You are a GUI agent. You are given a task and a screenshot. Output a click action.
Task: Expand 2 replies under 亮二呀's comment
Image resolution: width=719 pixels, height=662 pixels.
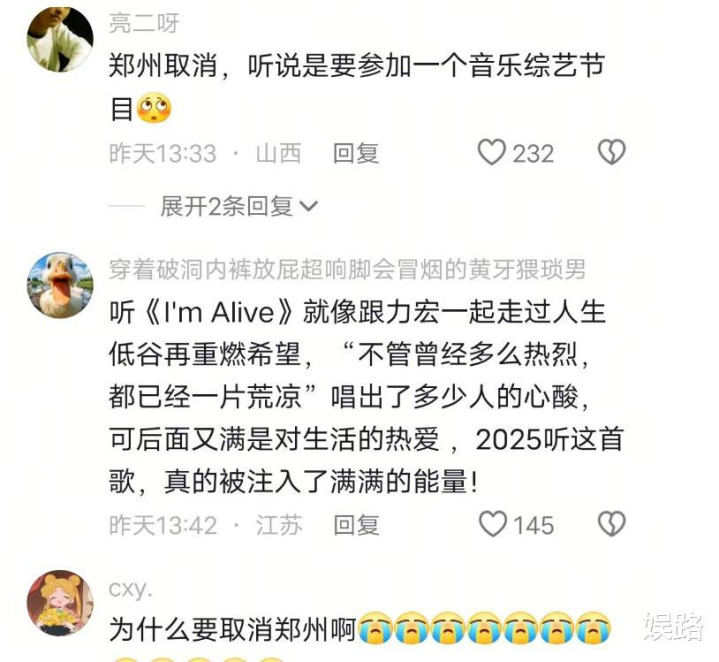click(x=227, y=206)
